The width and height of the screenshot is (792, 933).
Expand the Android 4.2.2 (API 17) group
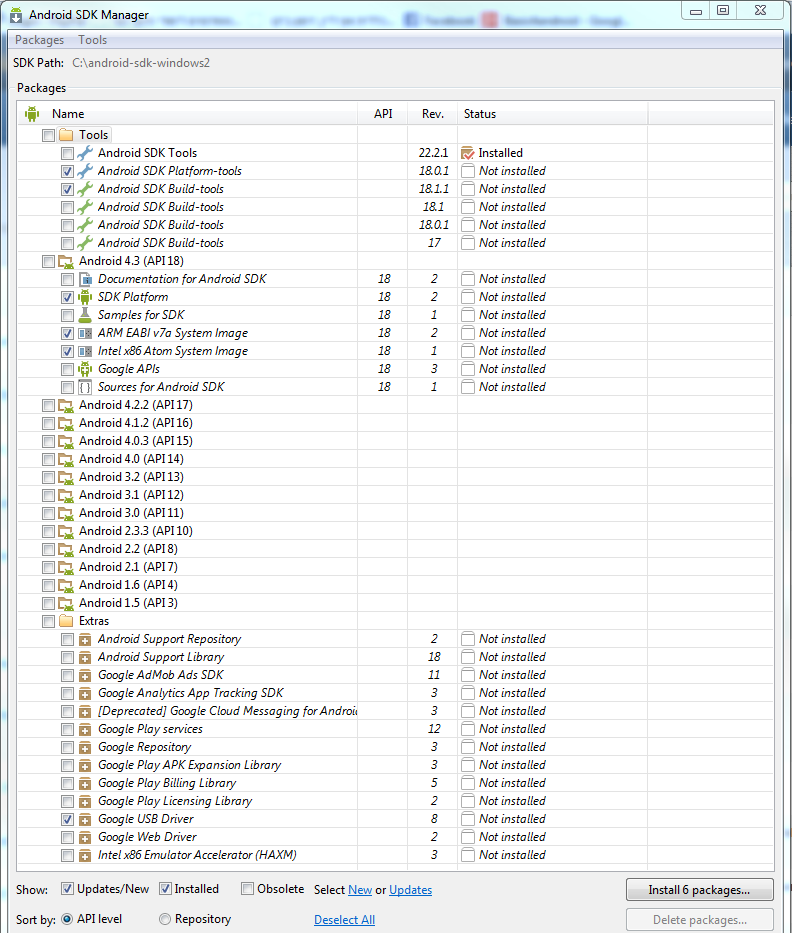click(136, 405)
